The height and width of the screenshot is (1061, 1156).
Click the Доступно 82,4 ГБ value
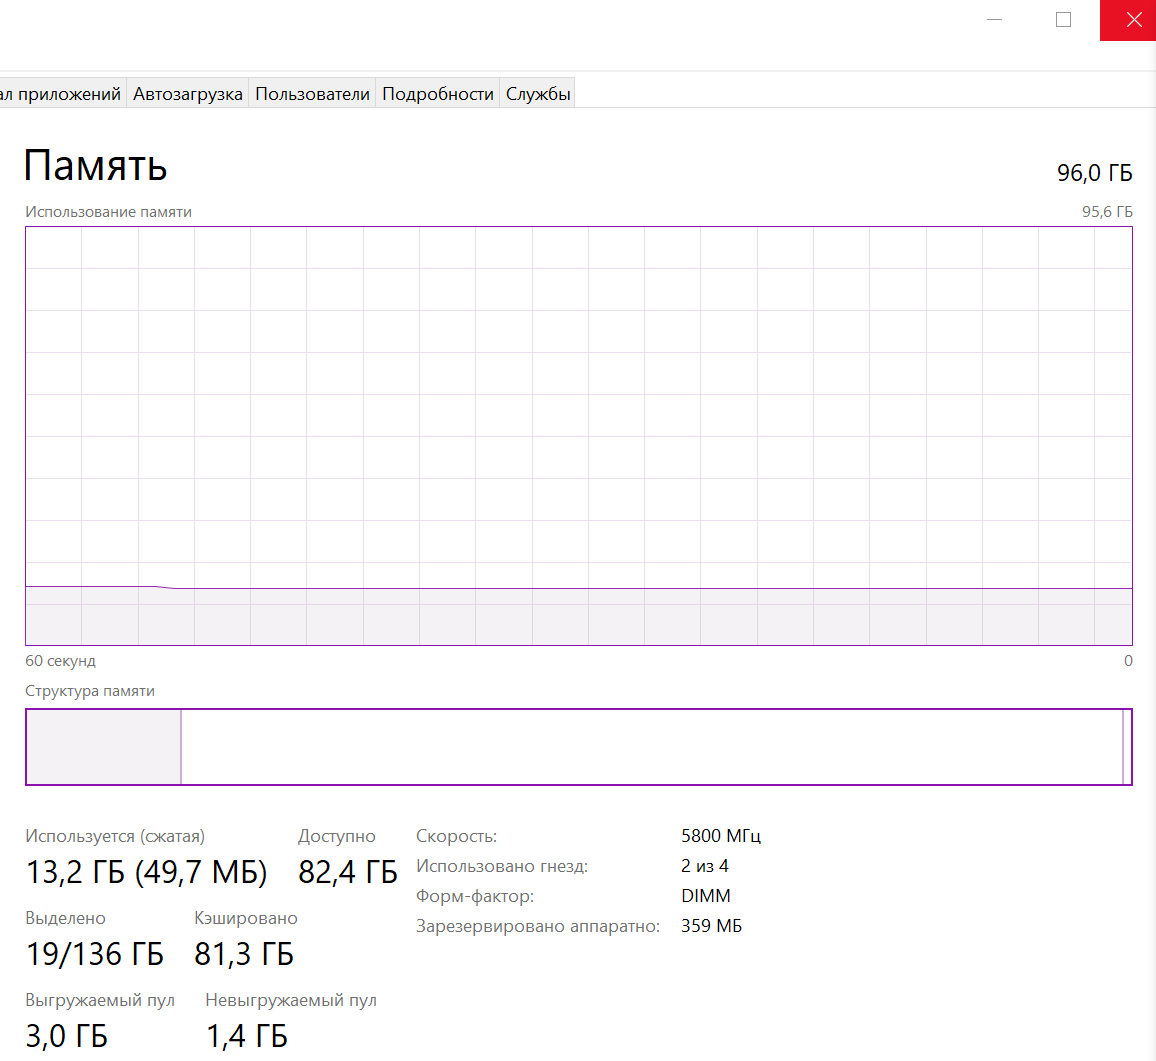(347, 872)
